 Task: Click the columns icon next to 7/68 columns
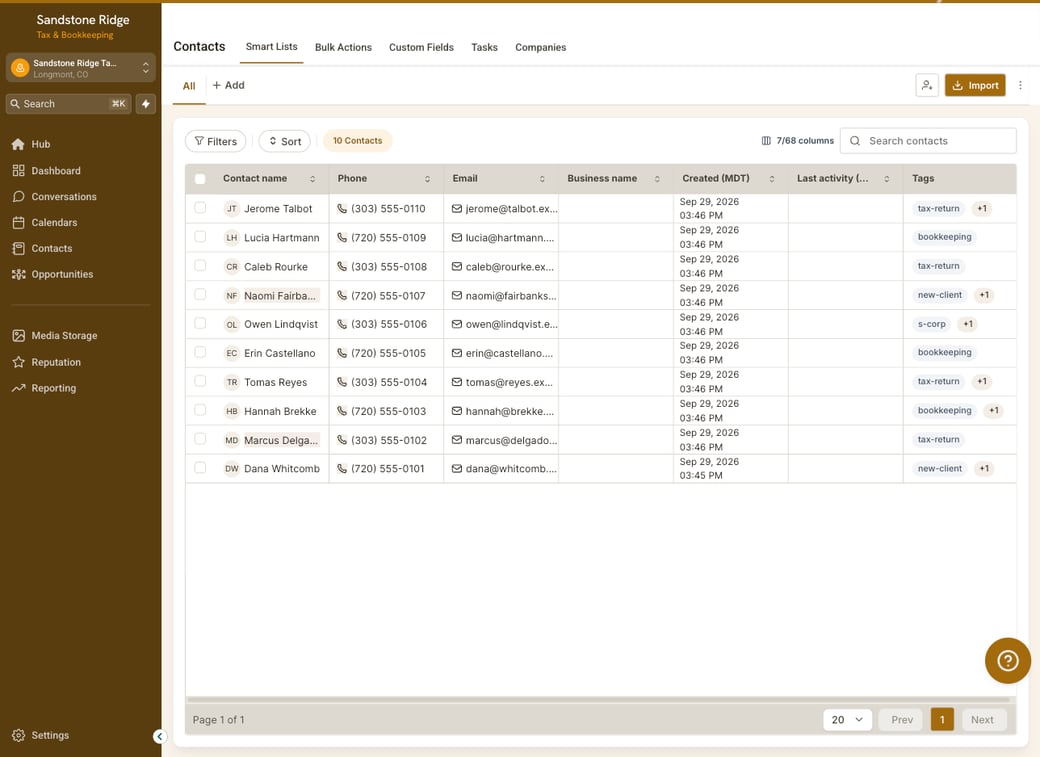coord(766,141)
